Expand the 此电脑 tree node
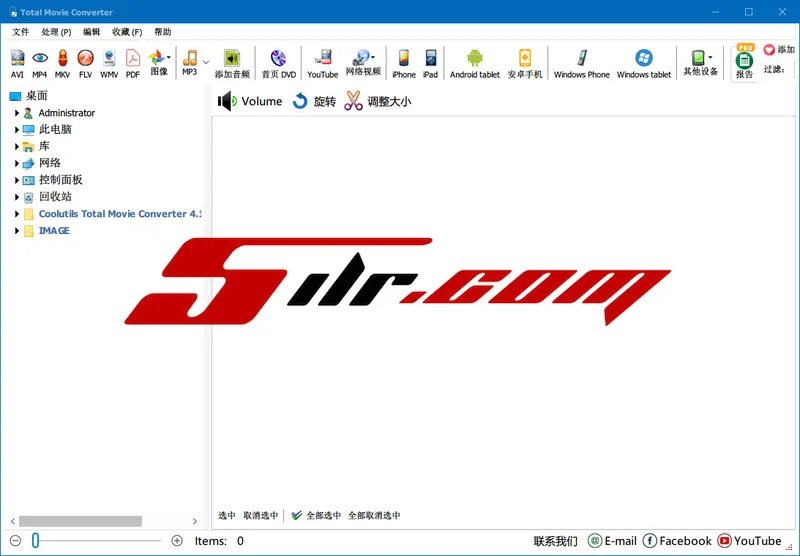The width and height of the screenshot is (800, 556). [x=16, y=130]
